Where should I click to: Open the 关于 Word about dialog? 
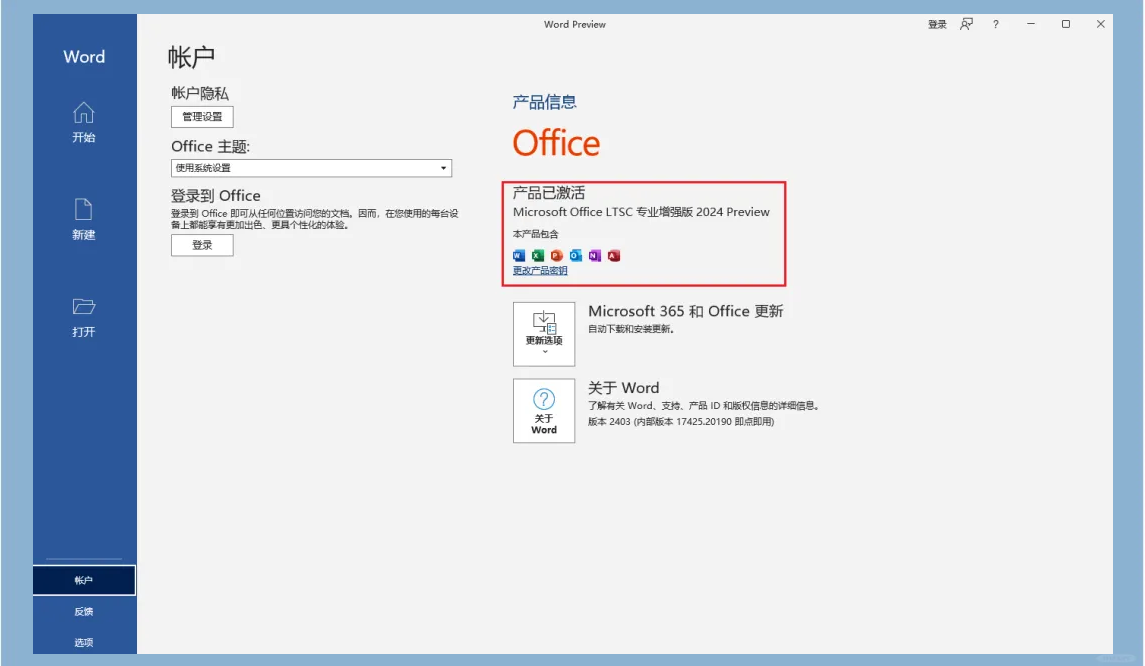[544, 410]
